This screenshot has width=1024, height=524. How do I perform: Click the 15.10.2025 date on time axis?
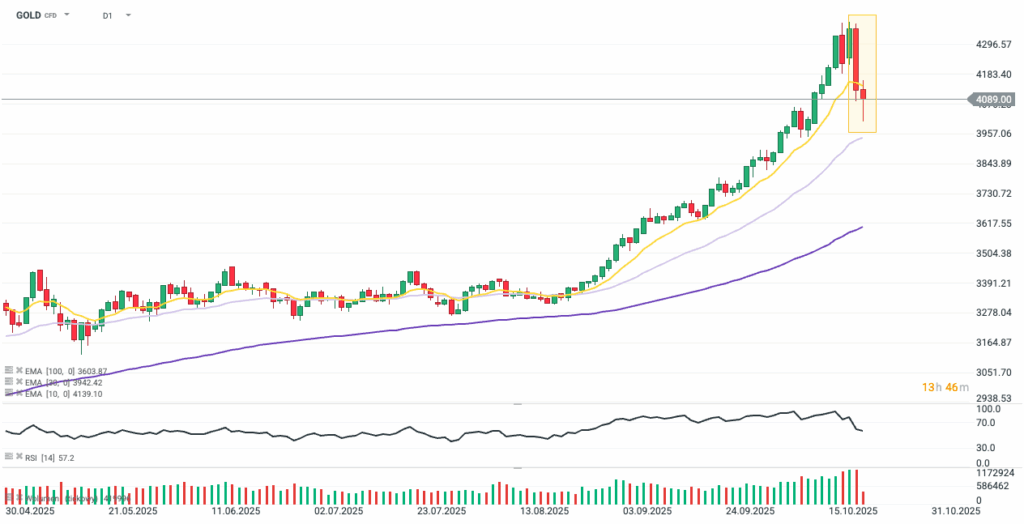(x=853, y=511)
